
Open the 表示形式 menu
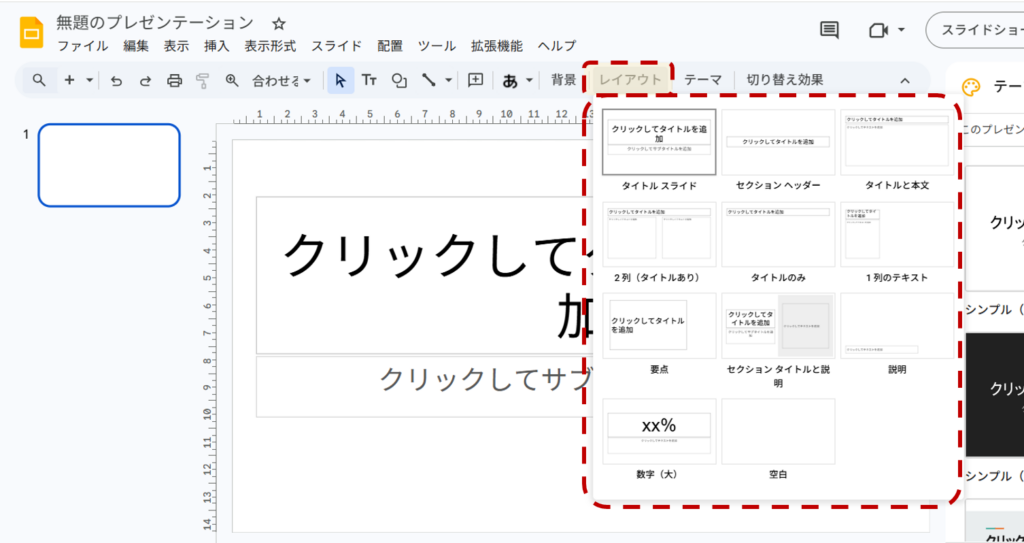[270, 46]
